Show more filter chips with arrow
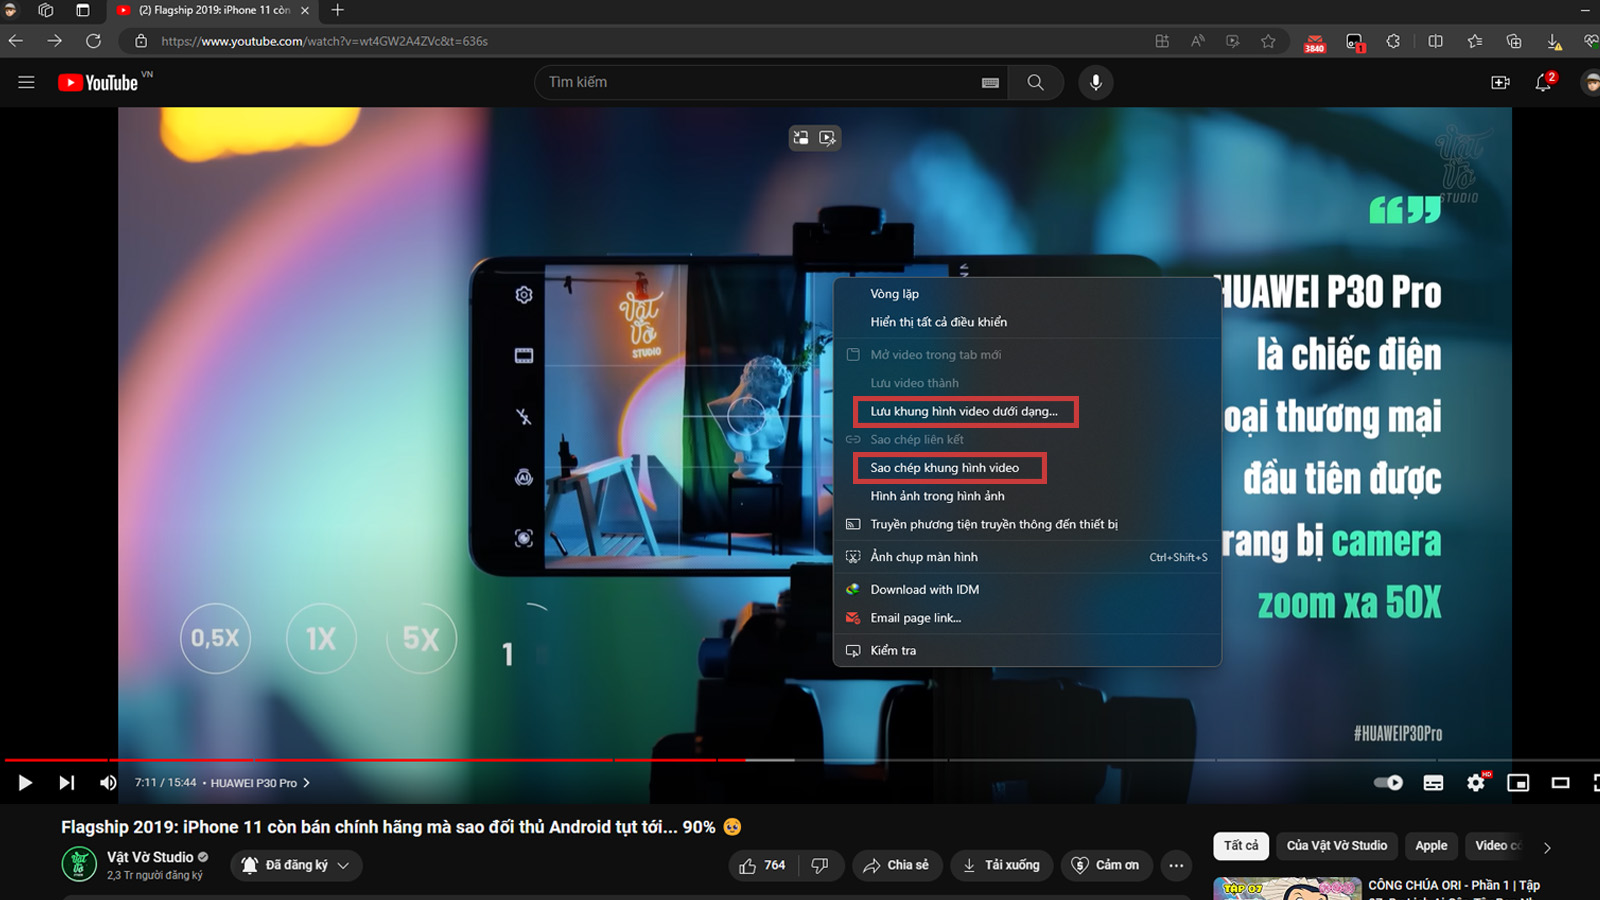The height and width of the screenshot is (900, 1600). pos(1547,847)
